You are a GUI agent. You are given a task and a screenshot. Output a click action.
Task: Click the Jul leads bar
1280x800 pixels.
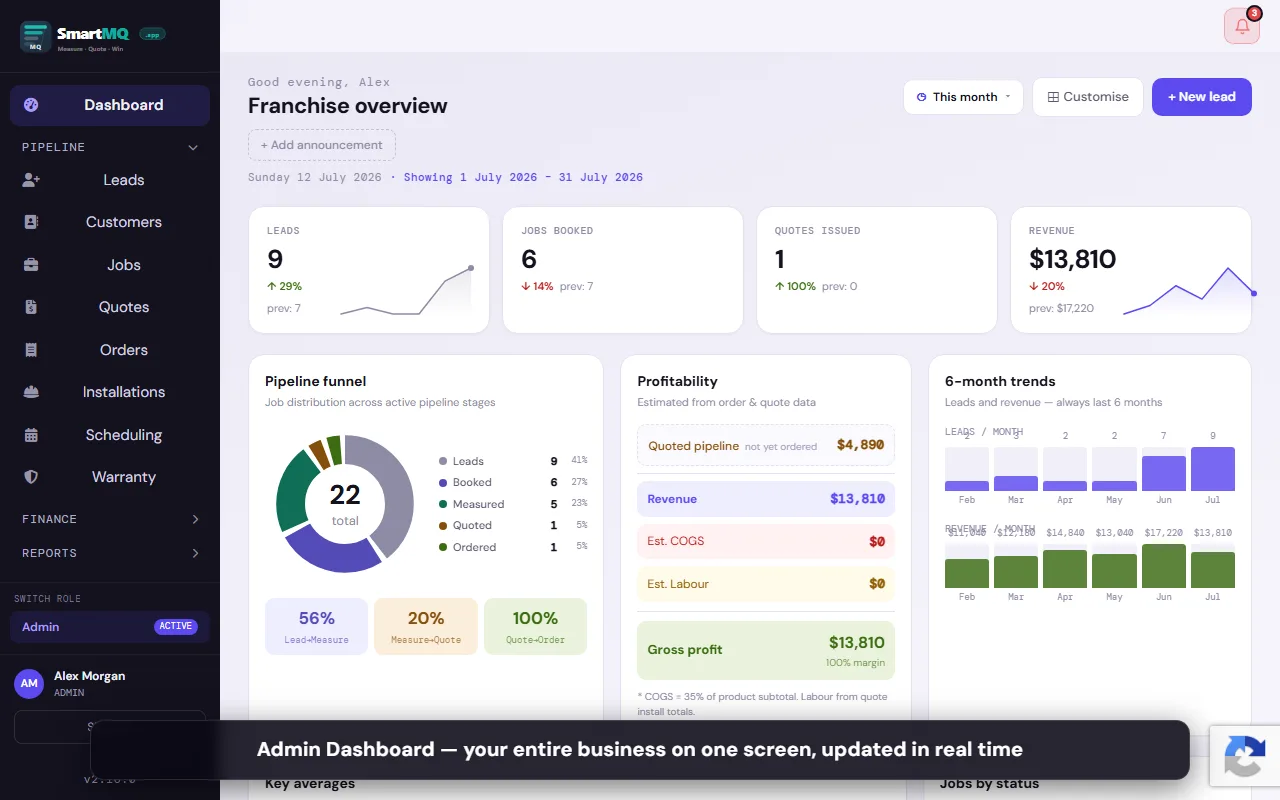pos(1213,469)
